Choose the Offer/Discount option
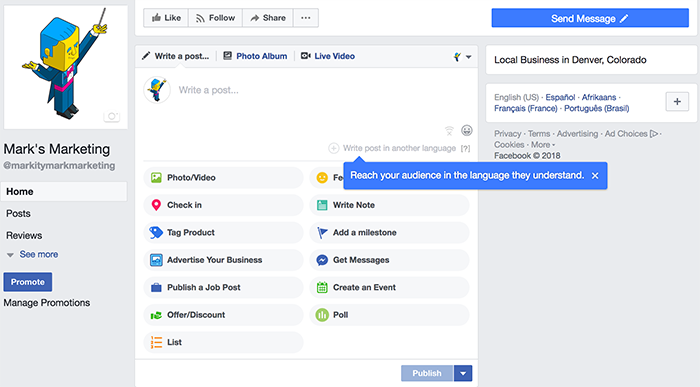This screenshot has height=387, width=700. pos(223,315)
